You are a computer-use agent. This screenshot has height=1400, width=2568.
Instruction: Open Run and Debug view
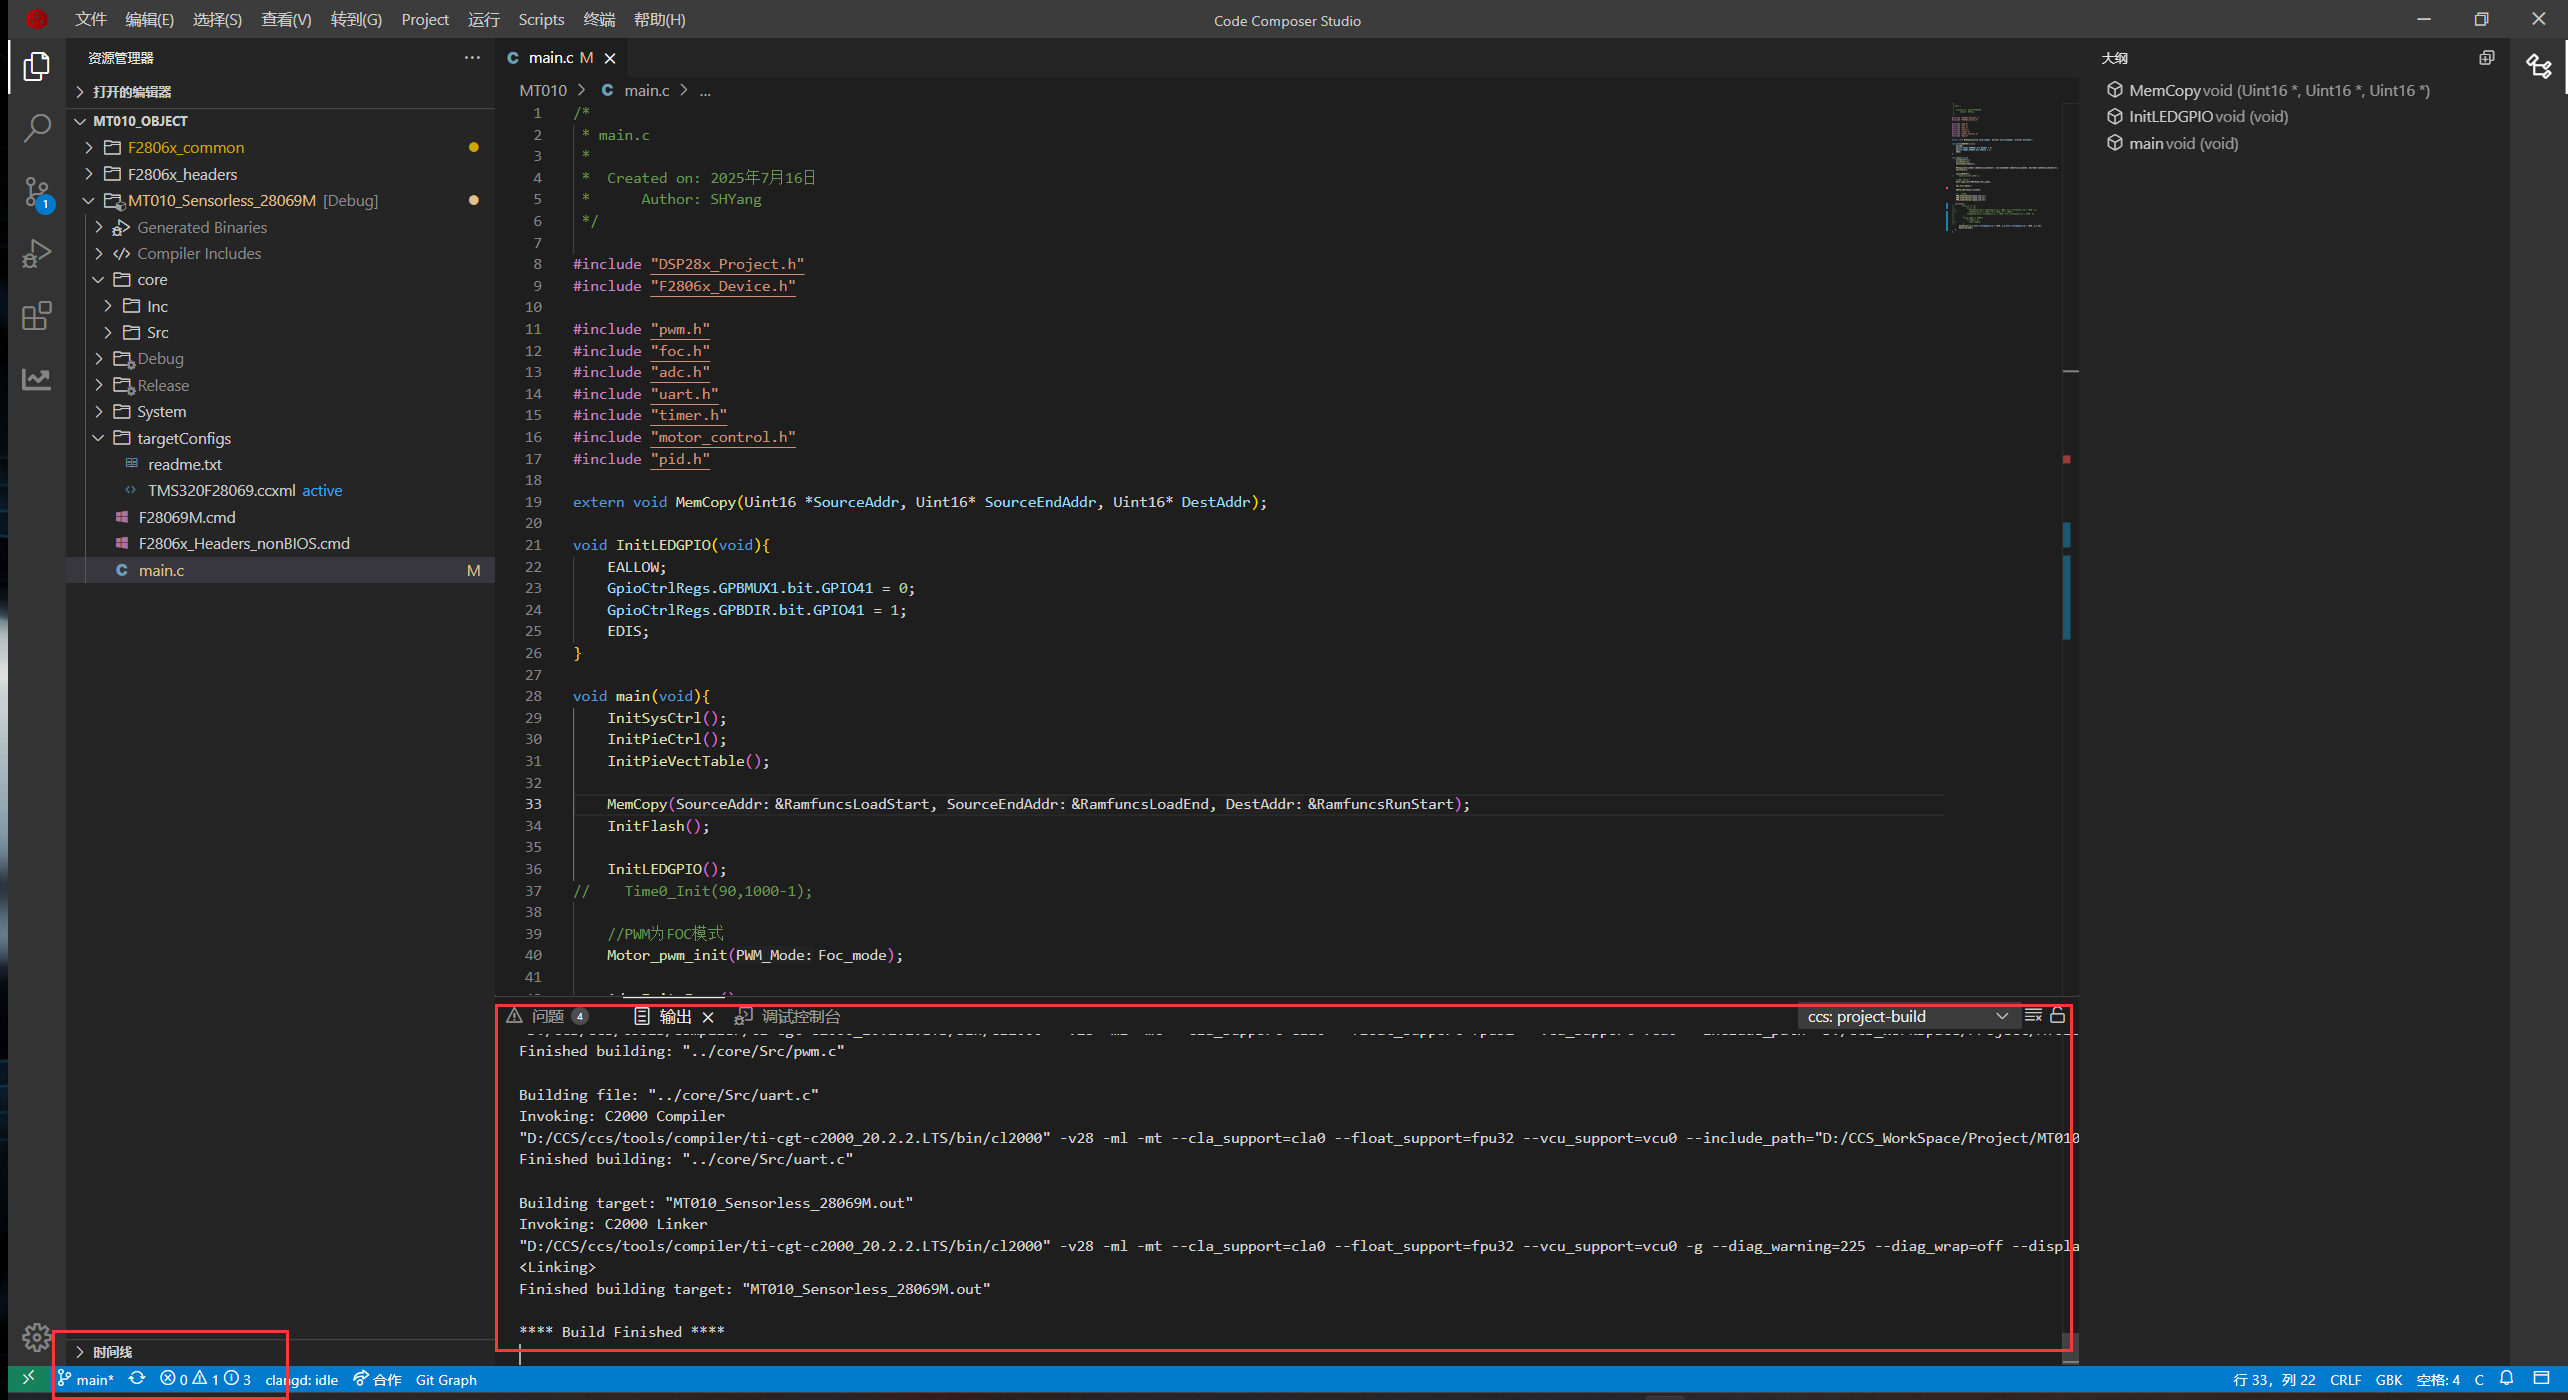point(37,254)
